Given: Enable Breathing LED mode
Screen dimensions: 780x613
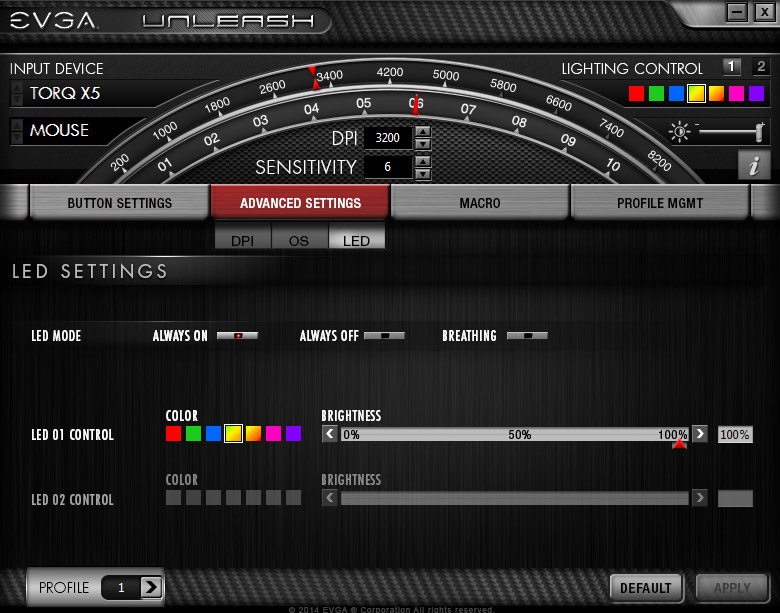Looking at the screenshot, I should 527,336.
